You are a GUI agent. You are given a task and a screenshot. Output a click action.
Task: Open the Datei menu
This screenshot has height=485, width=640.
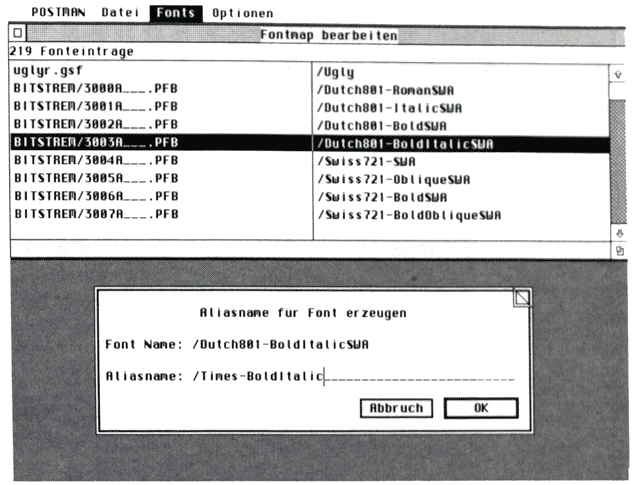tap(120, 13)
